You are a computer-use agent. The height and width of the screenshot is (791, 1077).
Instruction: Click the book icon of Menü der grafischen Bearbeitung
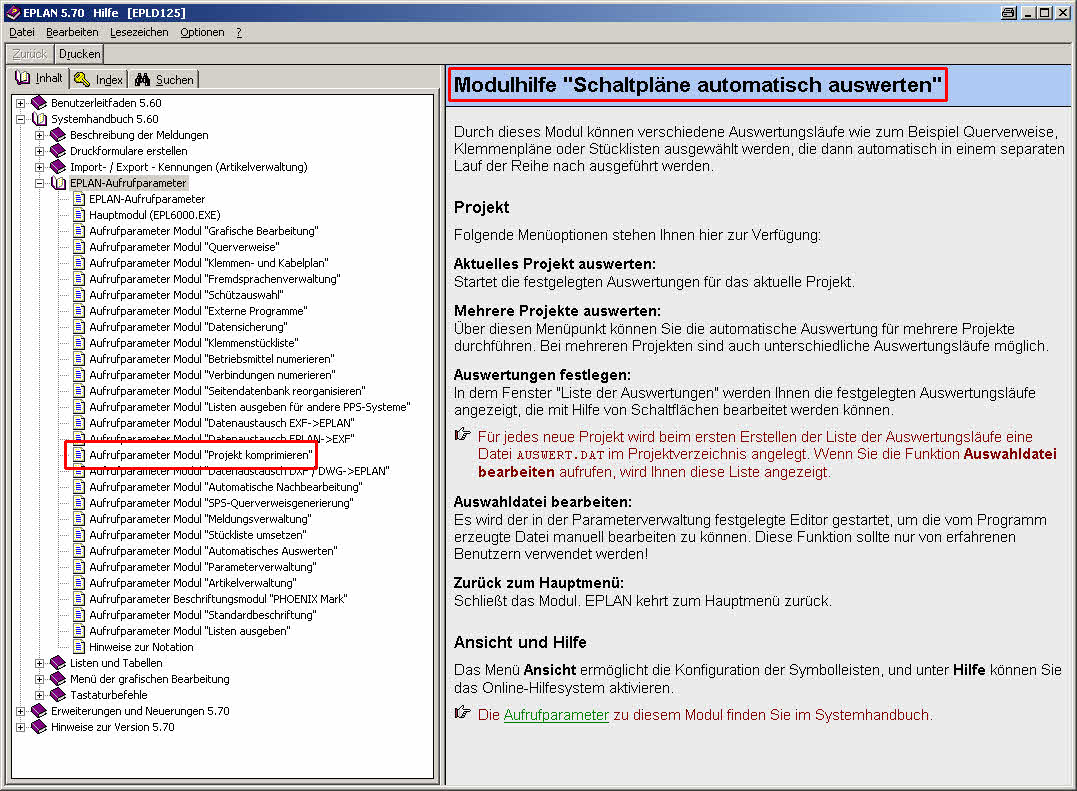coord(58,679)
